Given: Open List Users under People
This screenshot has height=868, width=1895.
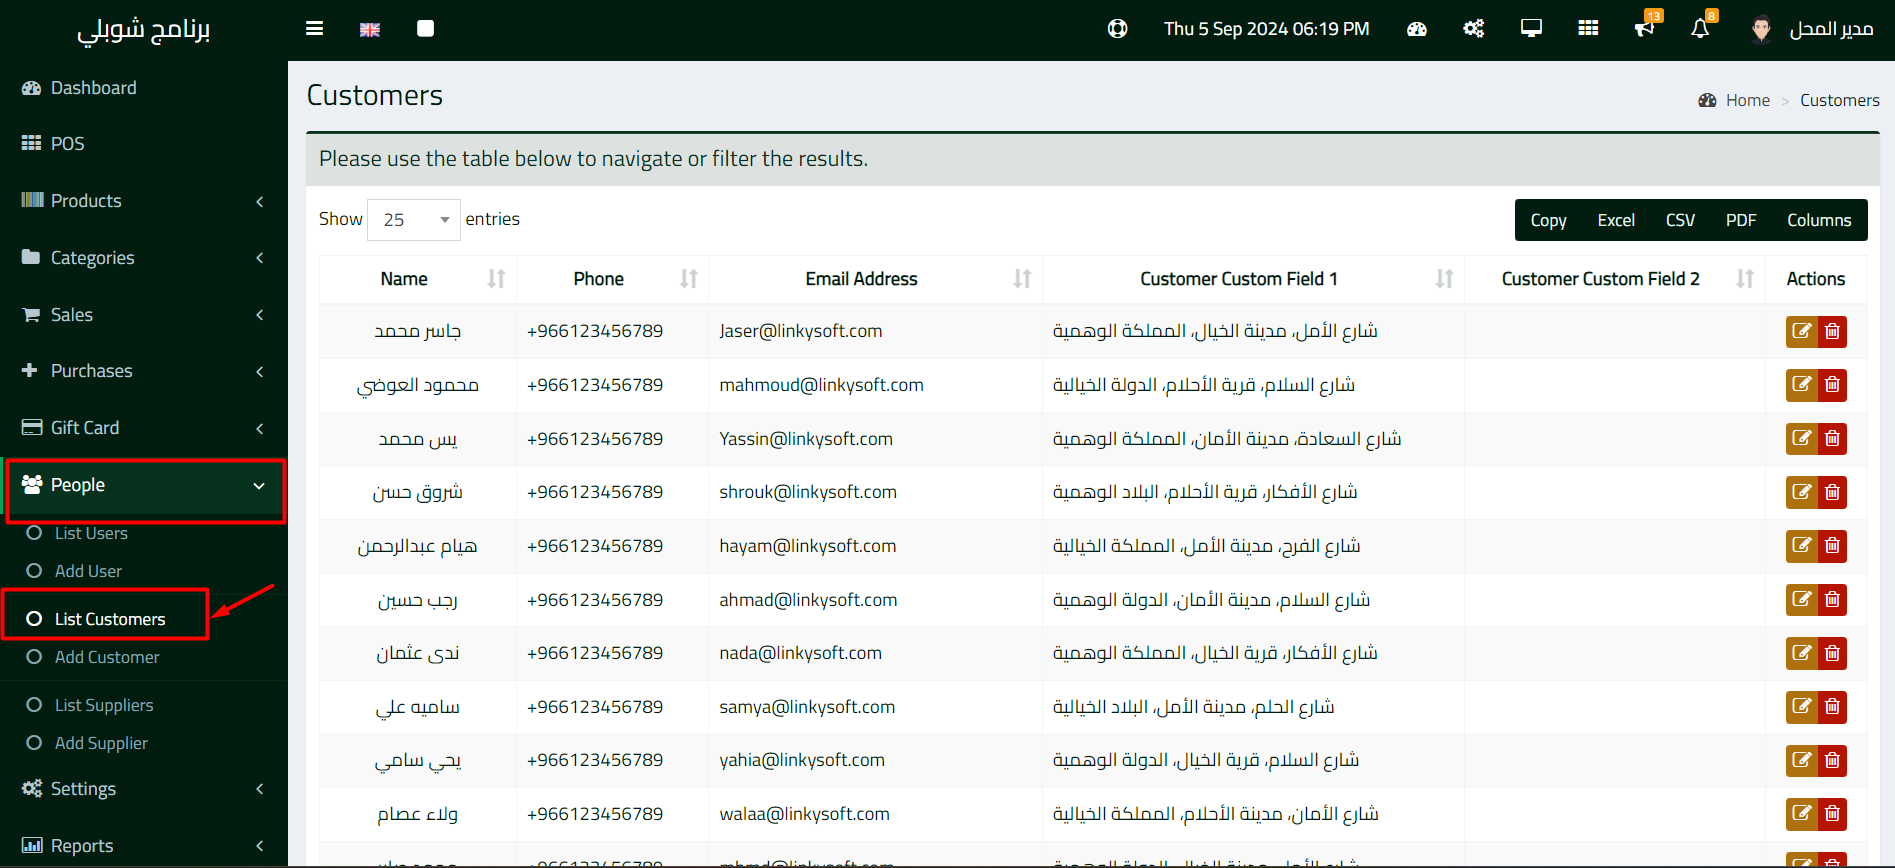Looking at the screenshot, I should 91,533.
